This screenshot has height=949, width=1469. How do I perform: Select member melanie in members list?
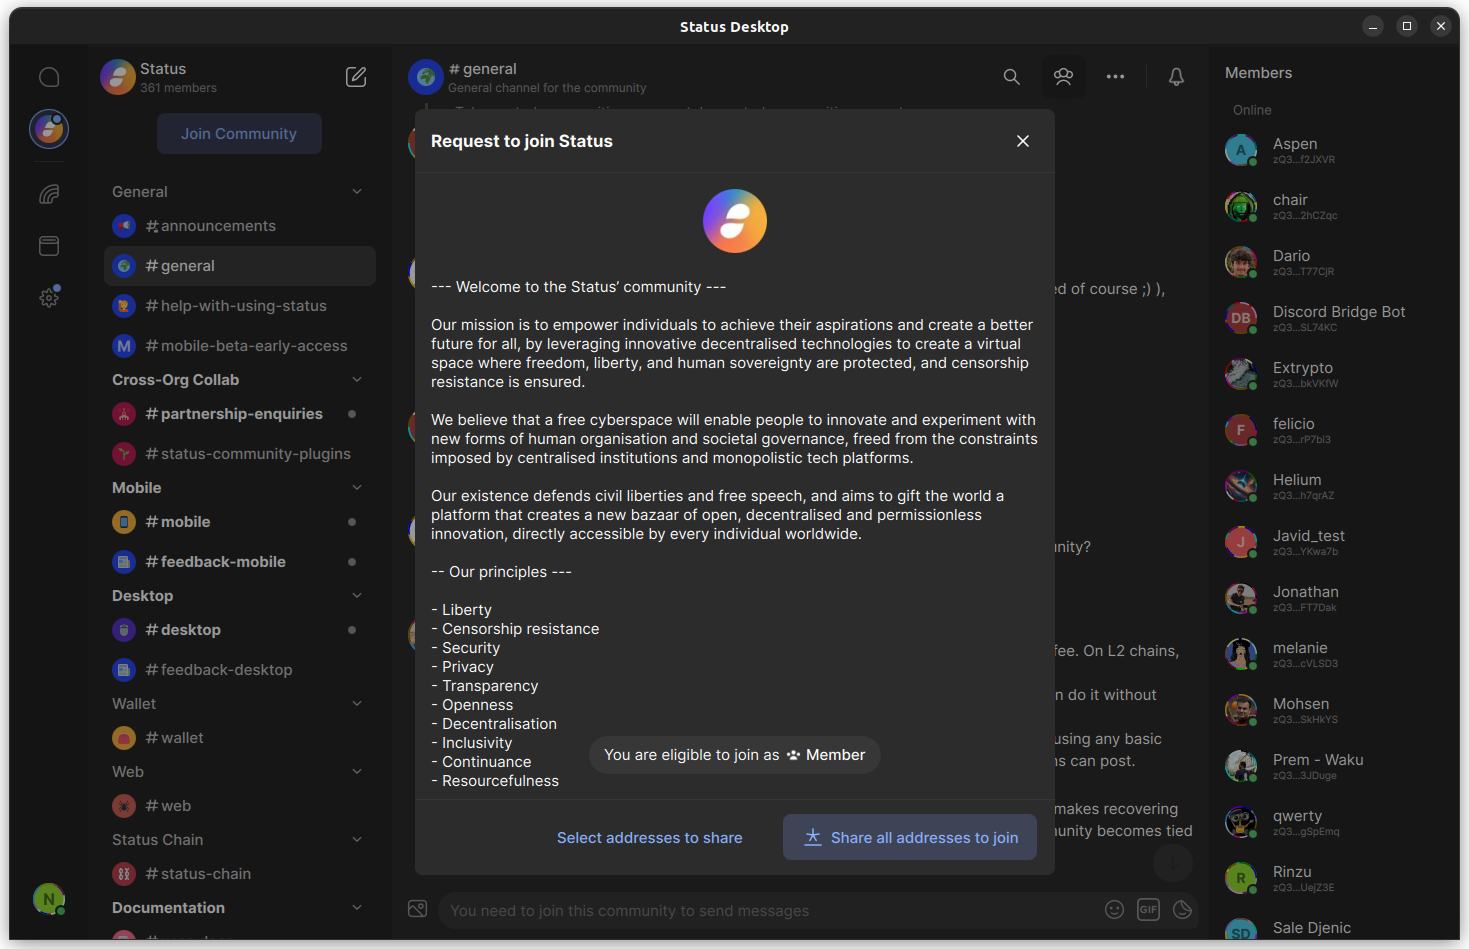[1334, 654]
